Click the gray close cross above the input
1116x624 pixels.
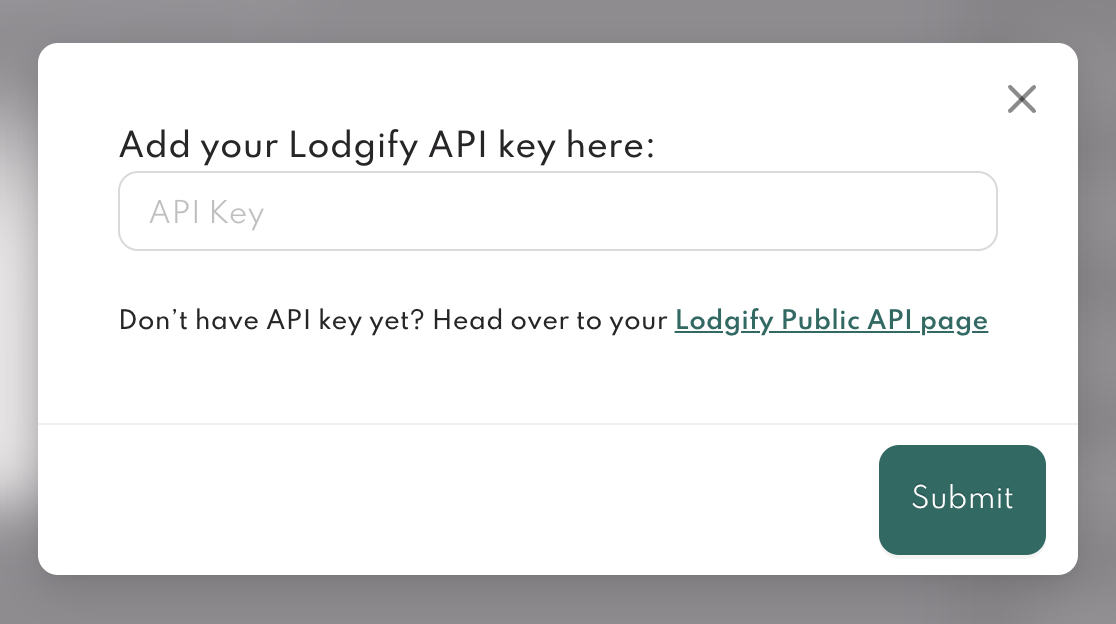pos(1021,99)
